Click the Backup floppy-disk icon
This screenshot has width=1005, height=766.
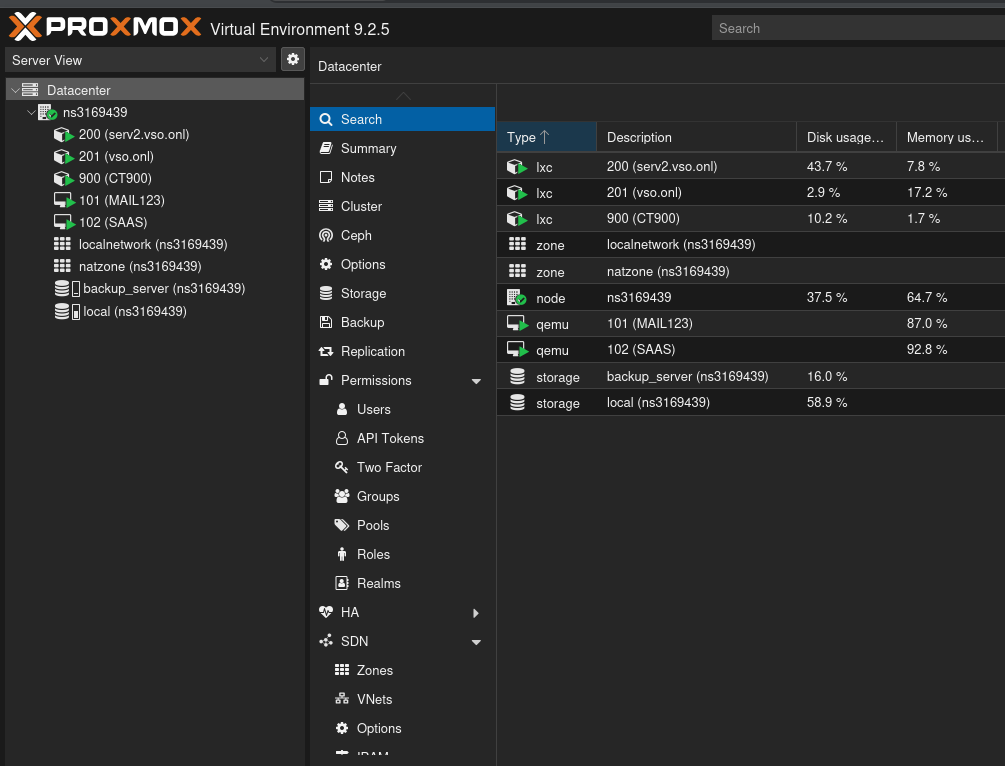[326, 322]
